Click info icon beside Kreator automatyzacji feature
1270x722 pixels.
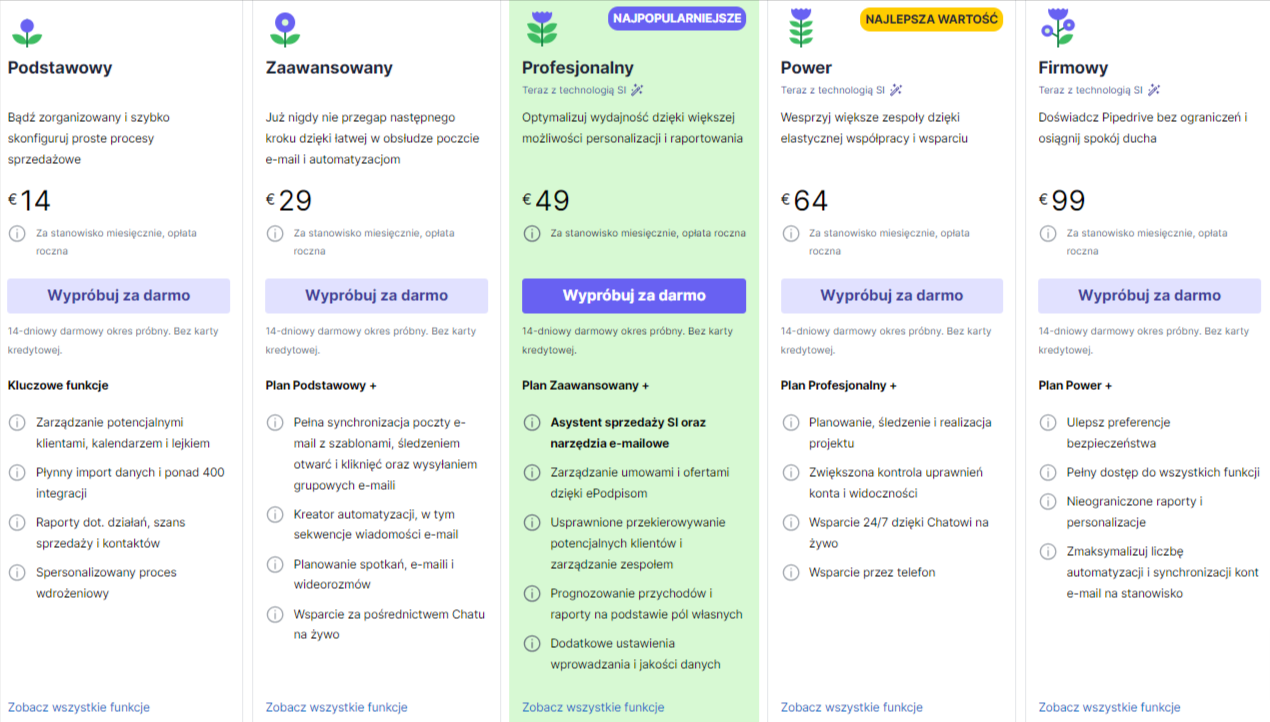[x=275, y=514]
